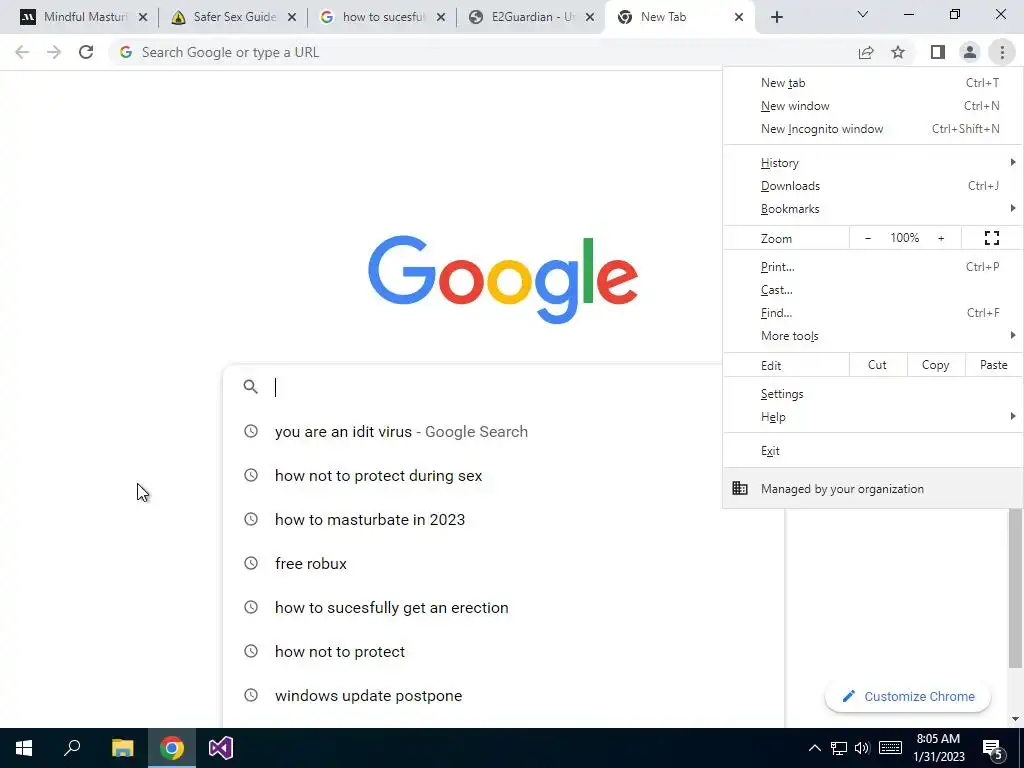
Task: Increase zoom with the plus button
Action: tap(941, 238)
